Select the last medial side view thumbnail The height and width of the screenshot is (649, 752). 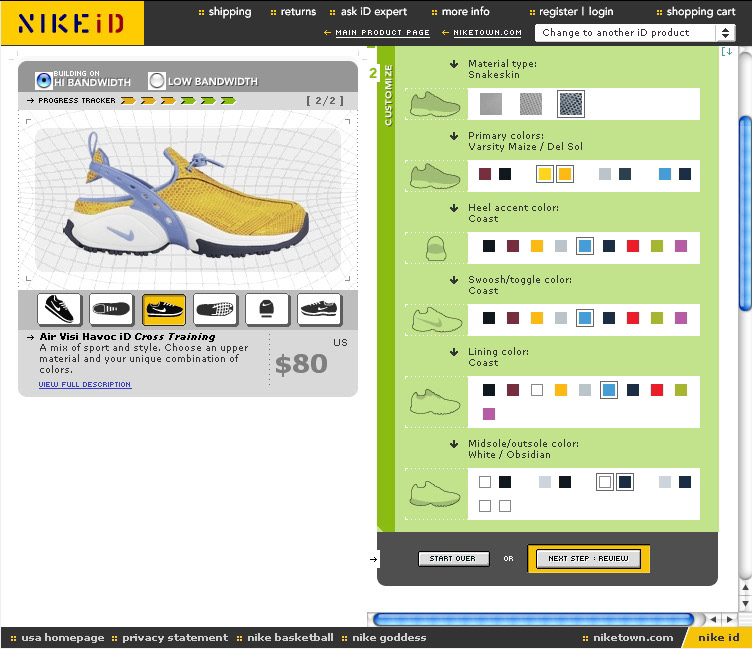319,309
